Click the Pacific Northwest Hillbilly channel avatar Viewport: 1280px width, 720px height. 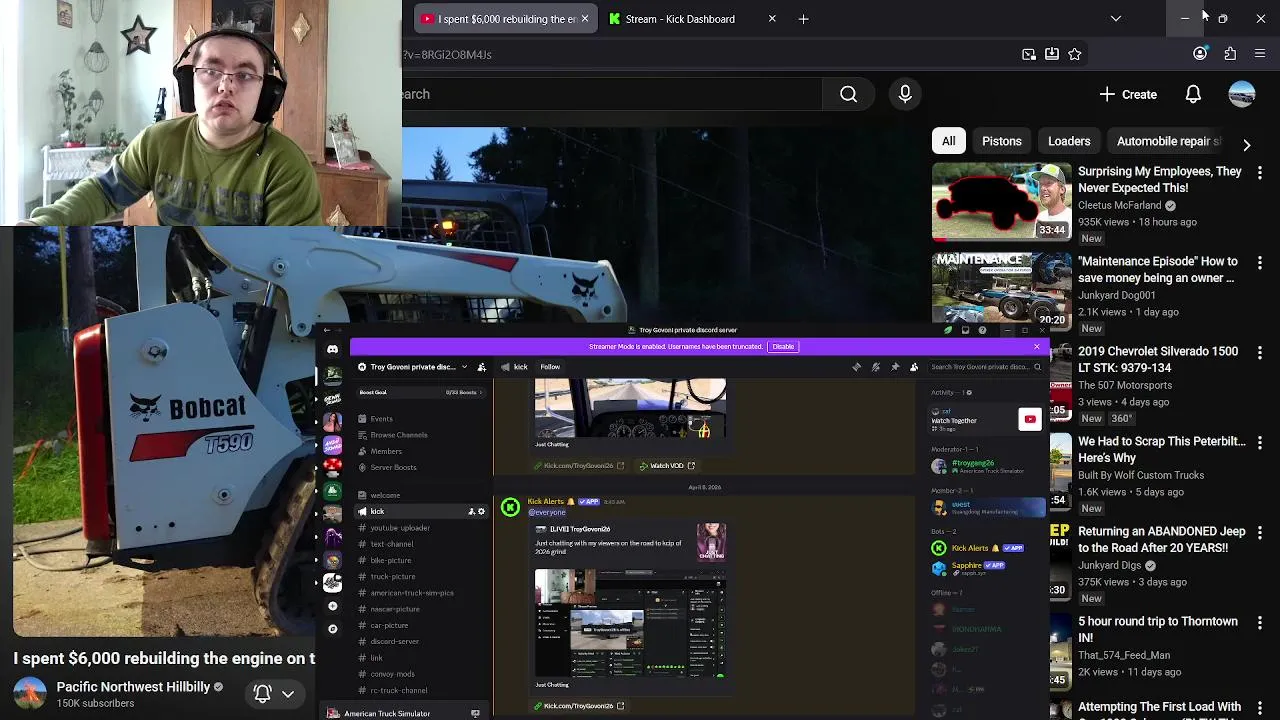(30, 693)
